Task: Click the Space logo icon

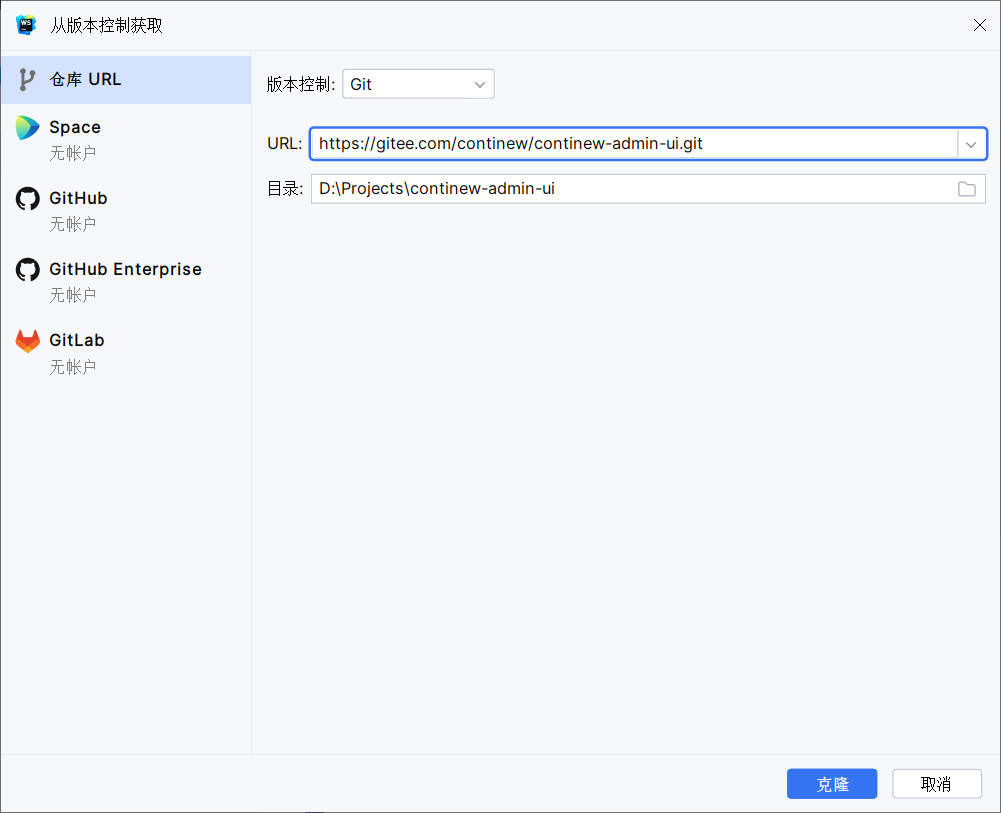Action: click(27, 128)
